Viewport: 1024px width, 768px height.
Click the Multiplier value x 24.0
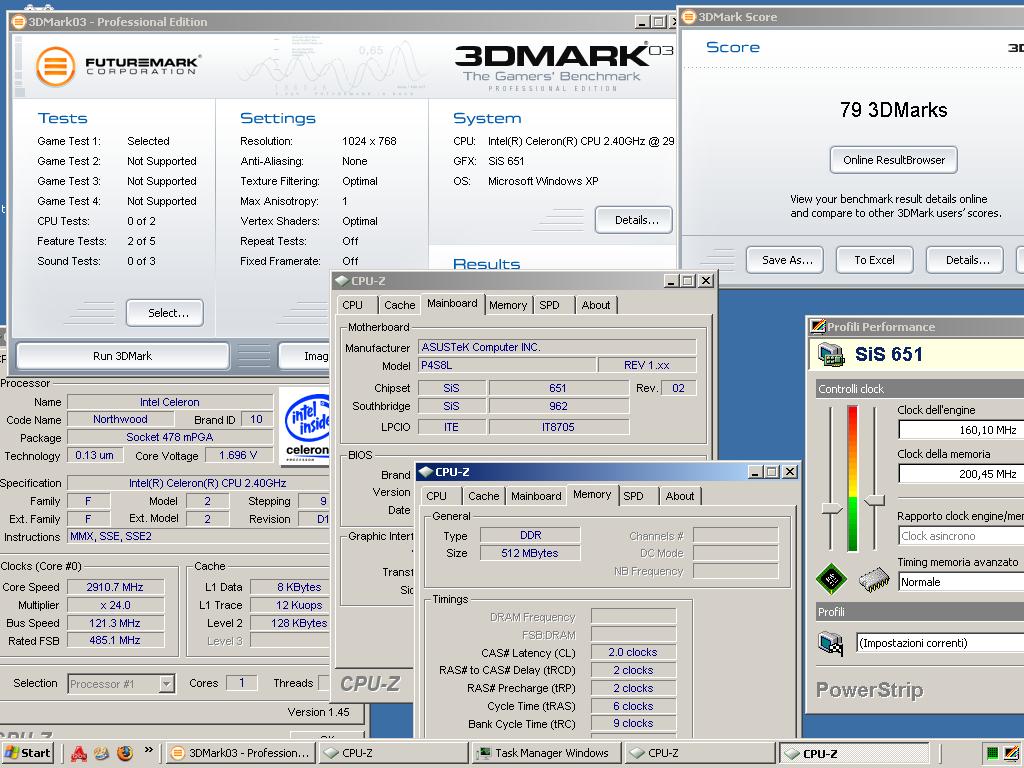[x=115, y=605]
